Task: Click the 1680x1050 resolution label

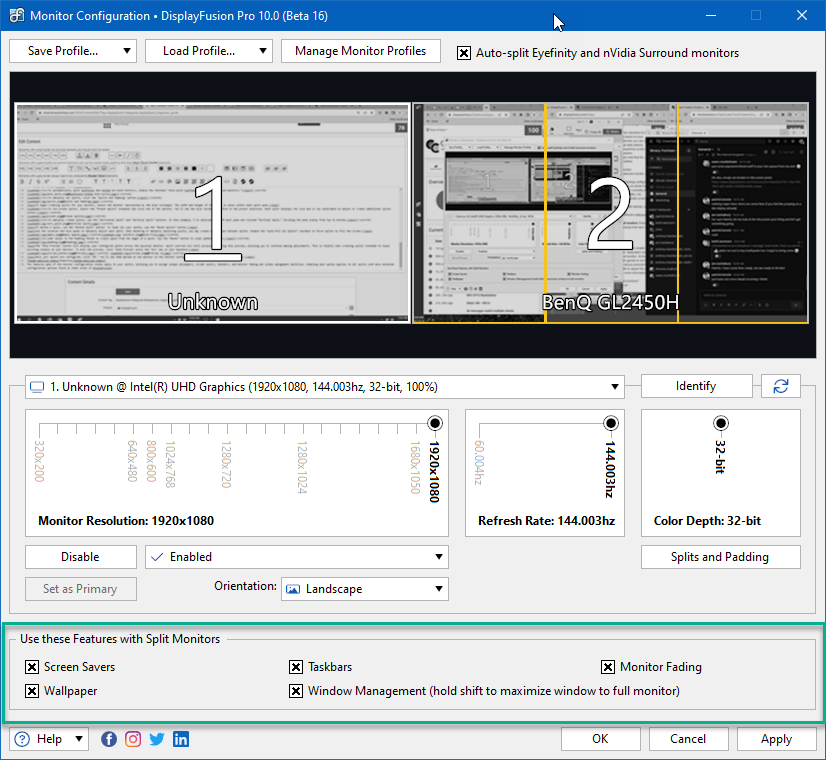Action: [x=415, y=467]
